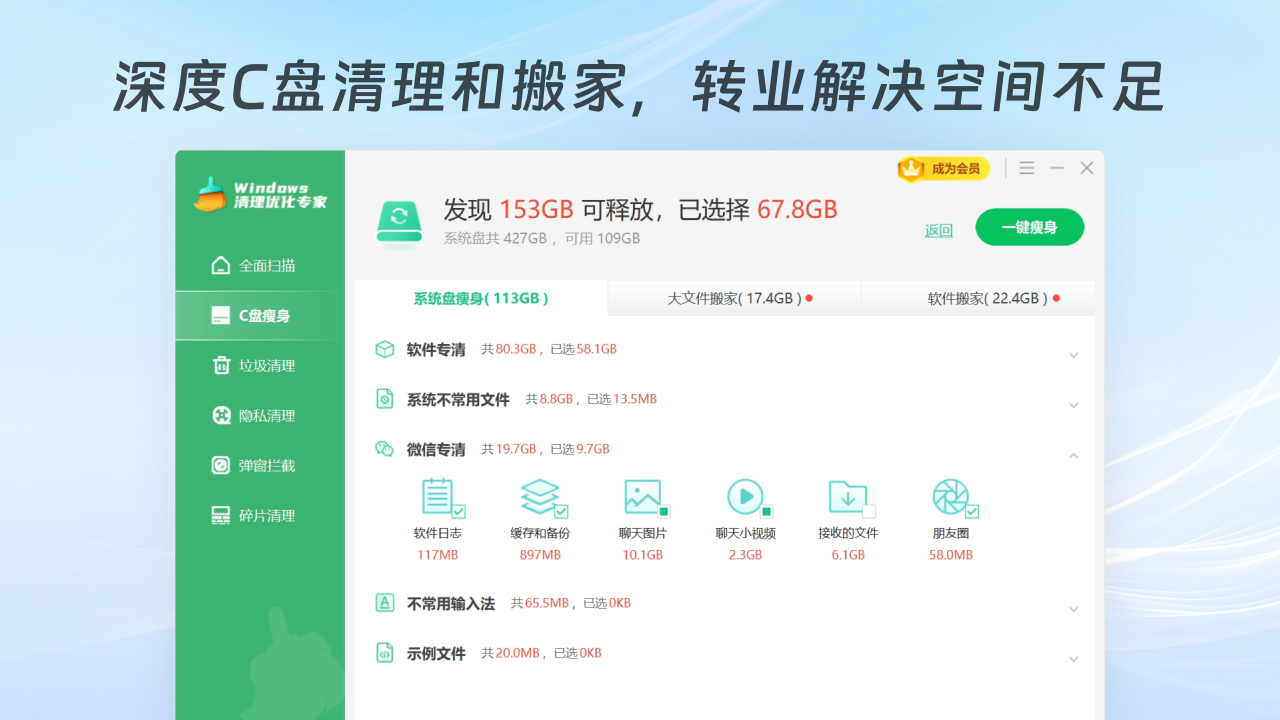
Task: Expand the 不常用输入法 section
Action: click(1074, 609)
